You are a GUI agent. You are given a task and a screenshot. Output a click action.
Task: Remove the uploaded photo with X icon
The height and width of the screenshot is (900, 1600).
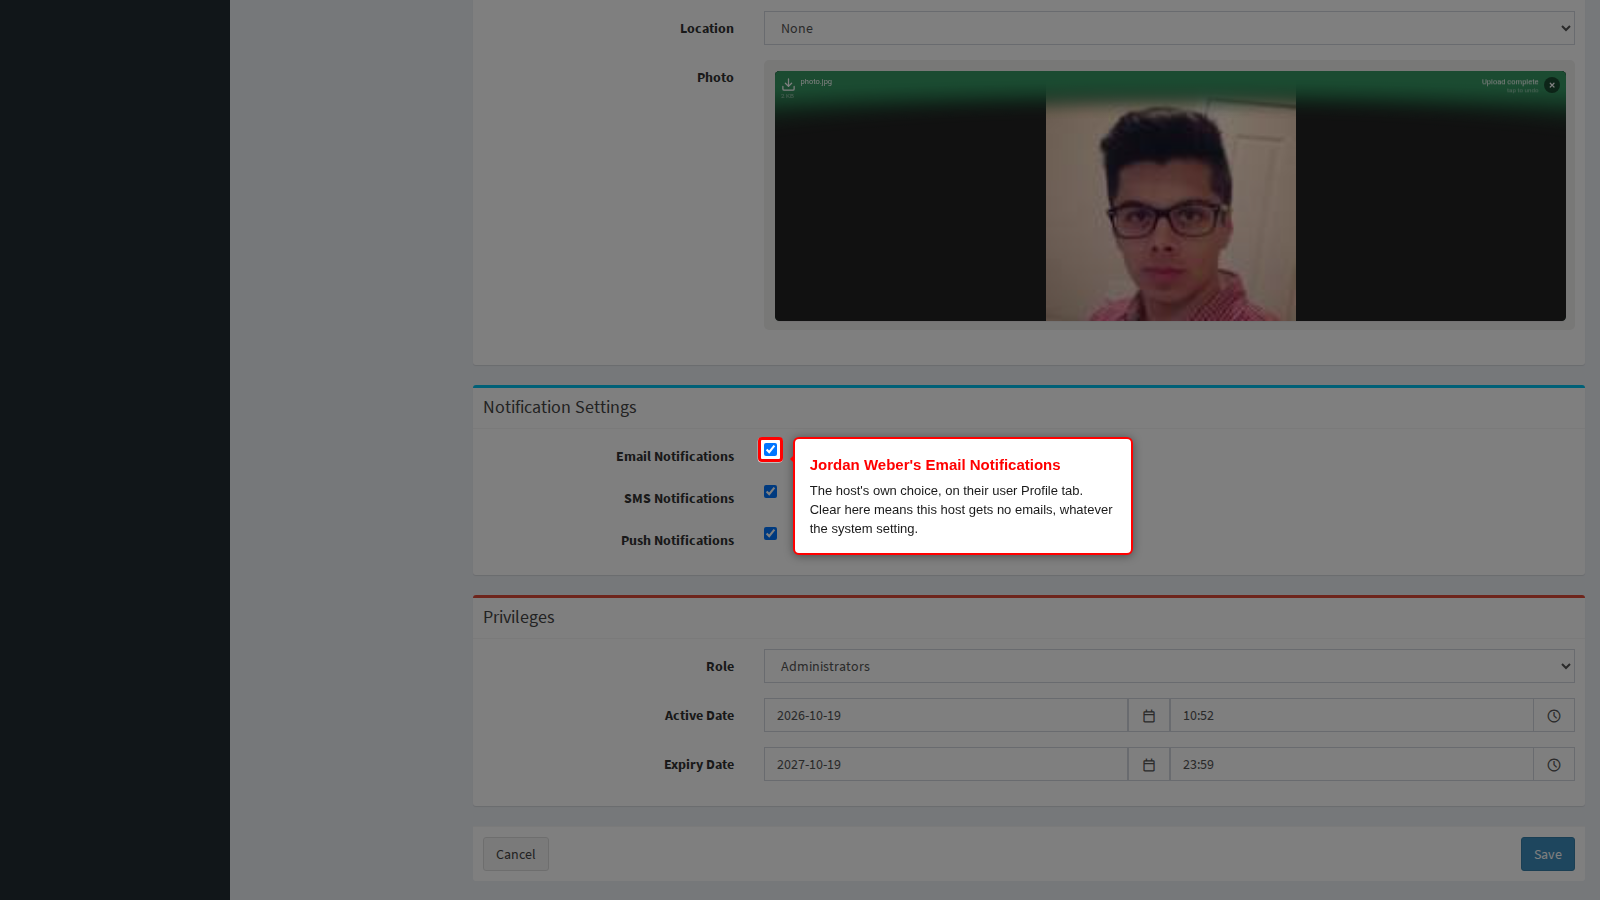point(1551,85)
